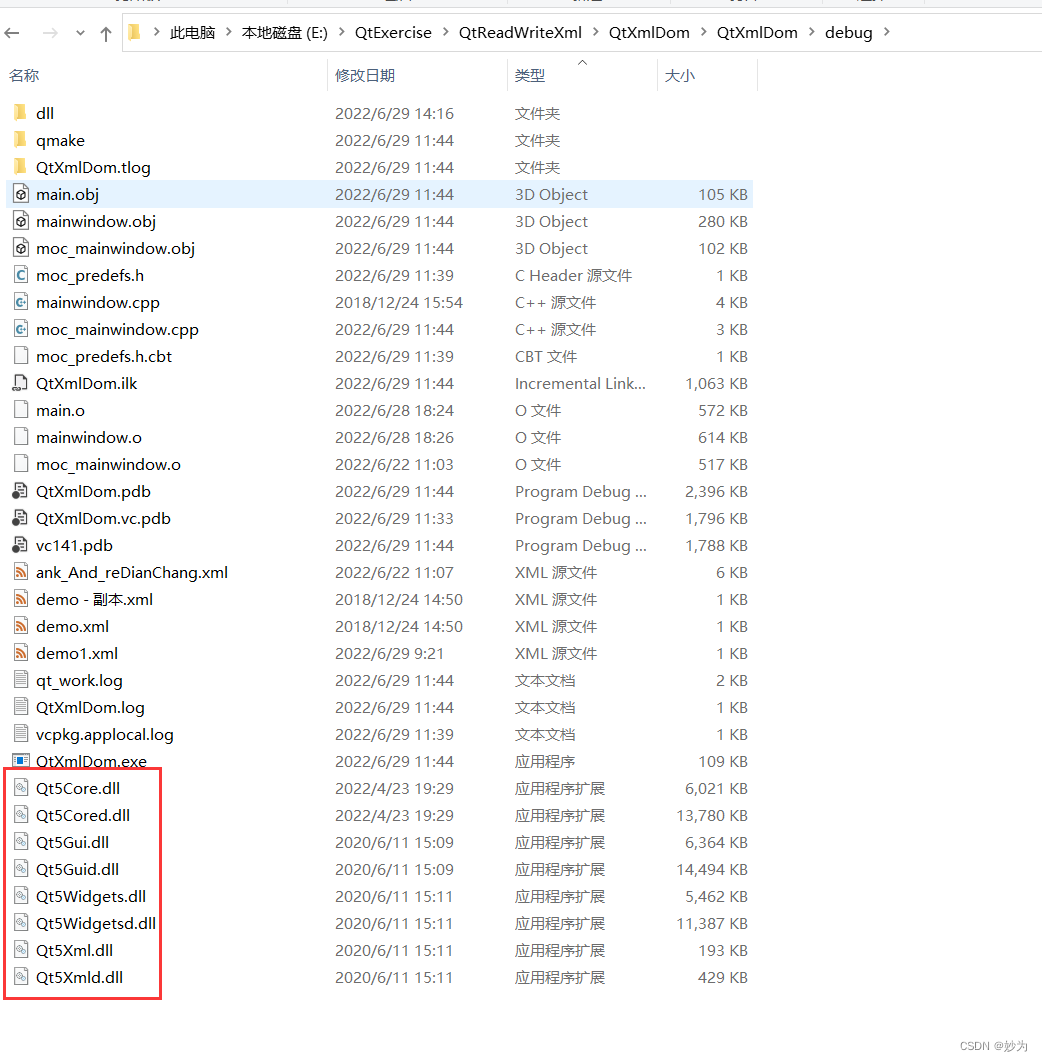Click the folder icon in address bar

coord(135,32)
